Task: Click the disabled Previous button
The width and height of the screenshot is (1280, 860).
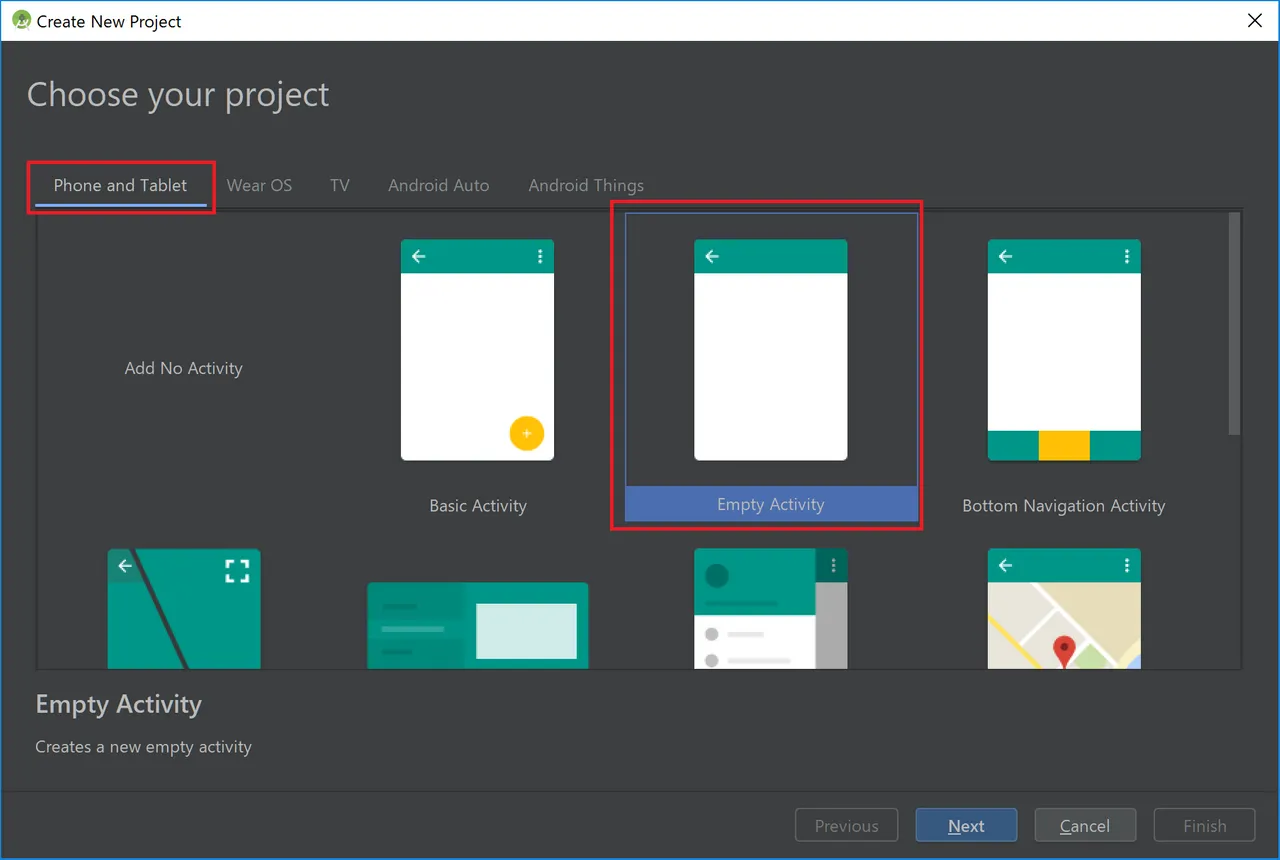Action: pos(846,826)
